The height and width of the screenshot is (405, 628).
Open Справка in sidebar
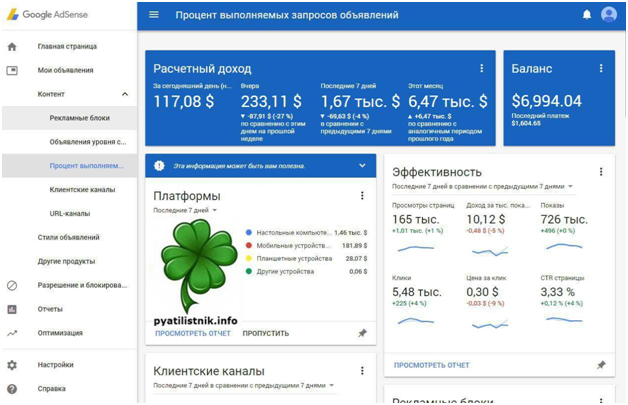[52, 389]
